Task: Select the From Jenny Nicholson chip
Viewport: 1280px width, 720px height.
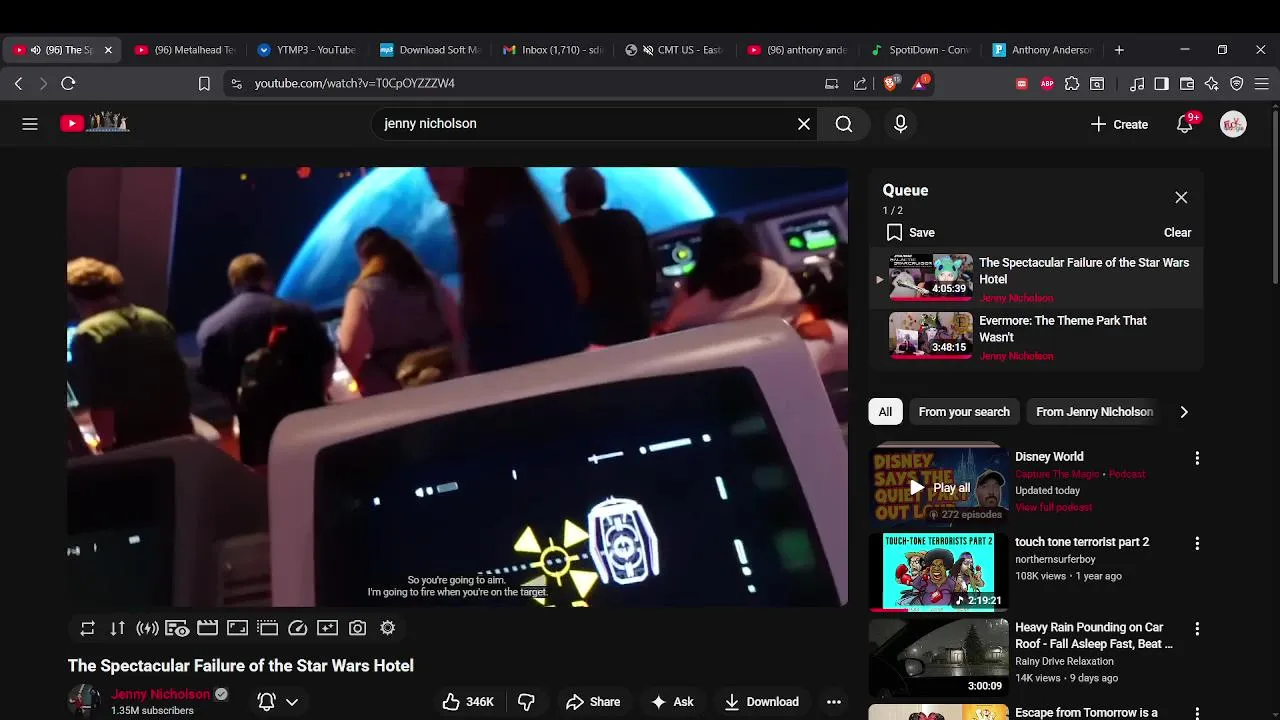Action: tap(1094, 412)
